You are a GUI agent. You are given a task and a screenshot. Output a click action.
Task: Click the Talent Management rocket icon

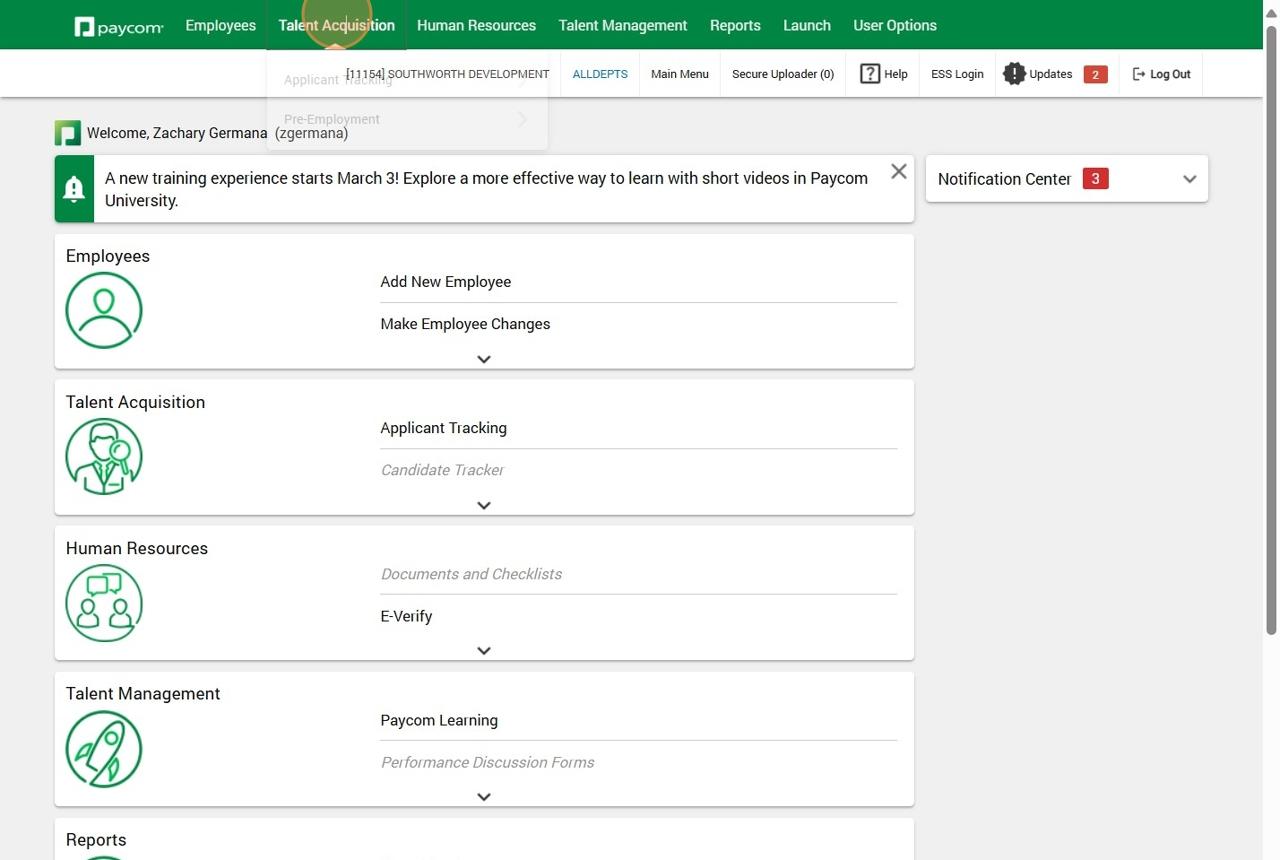click(x=104, y=749)
